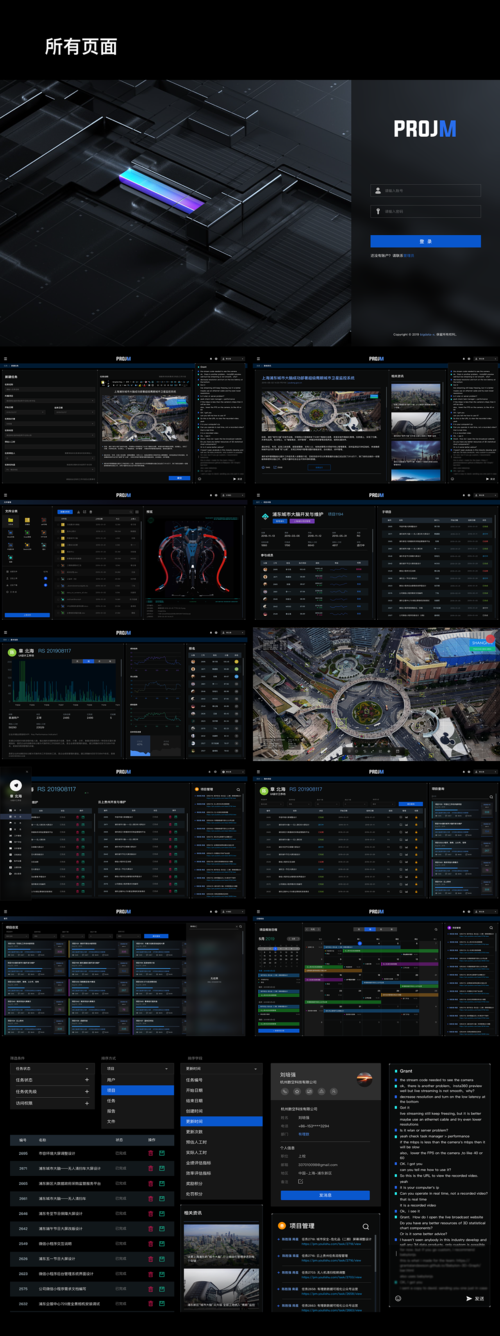Click the send arrow icon in chat panel
Screen dimensions: 500x1336
click(x=467, y=1298)
